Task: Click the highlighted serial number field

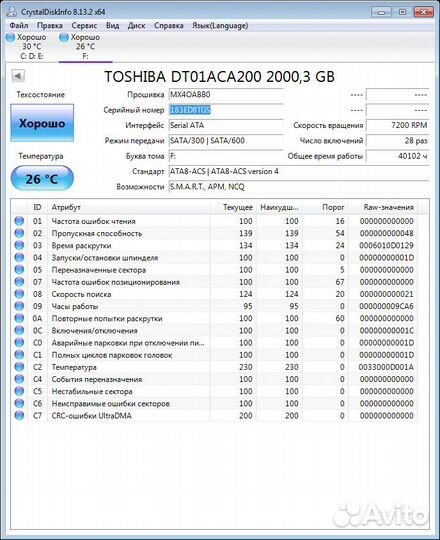Action: click(x=226, y=110)
